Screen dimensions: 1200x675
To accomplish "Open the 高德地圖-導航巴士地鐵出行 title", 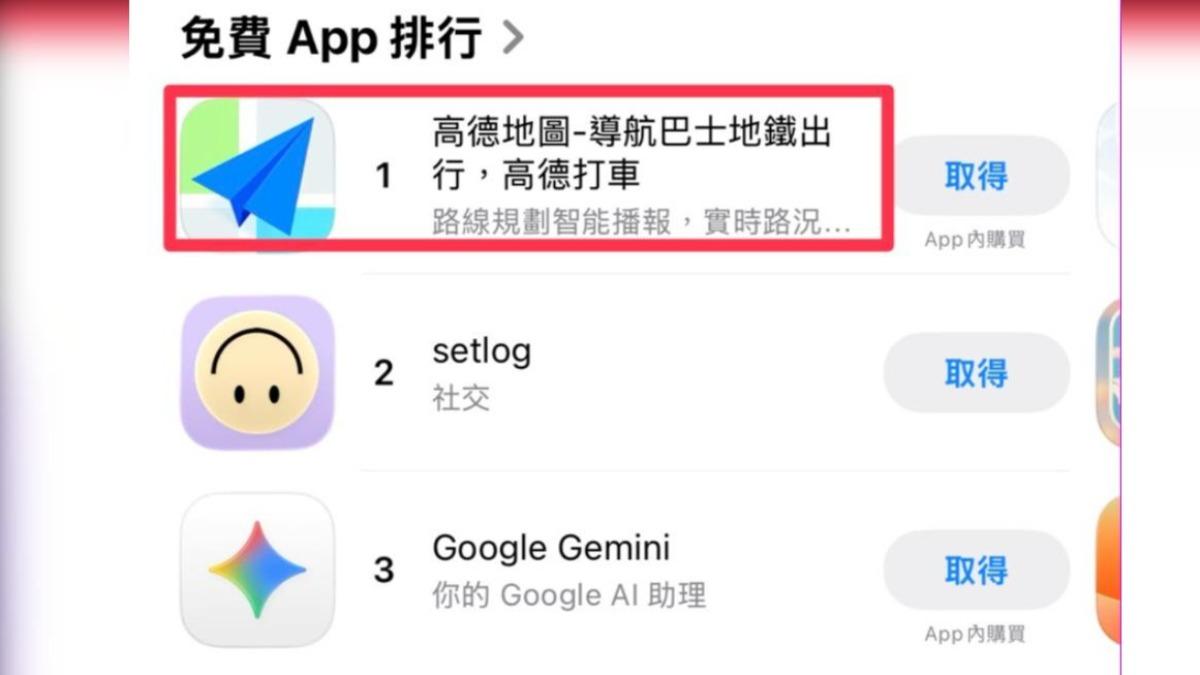I will [x=632, y=154].
